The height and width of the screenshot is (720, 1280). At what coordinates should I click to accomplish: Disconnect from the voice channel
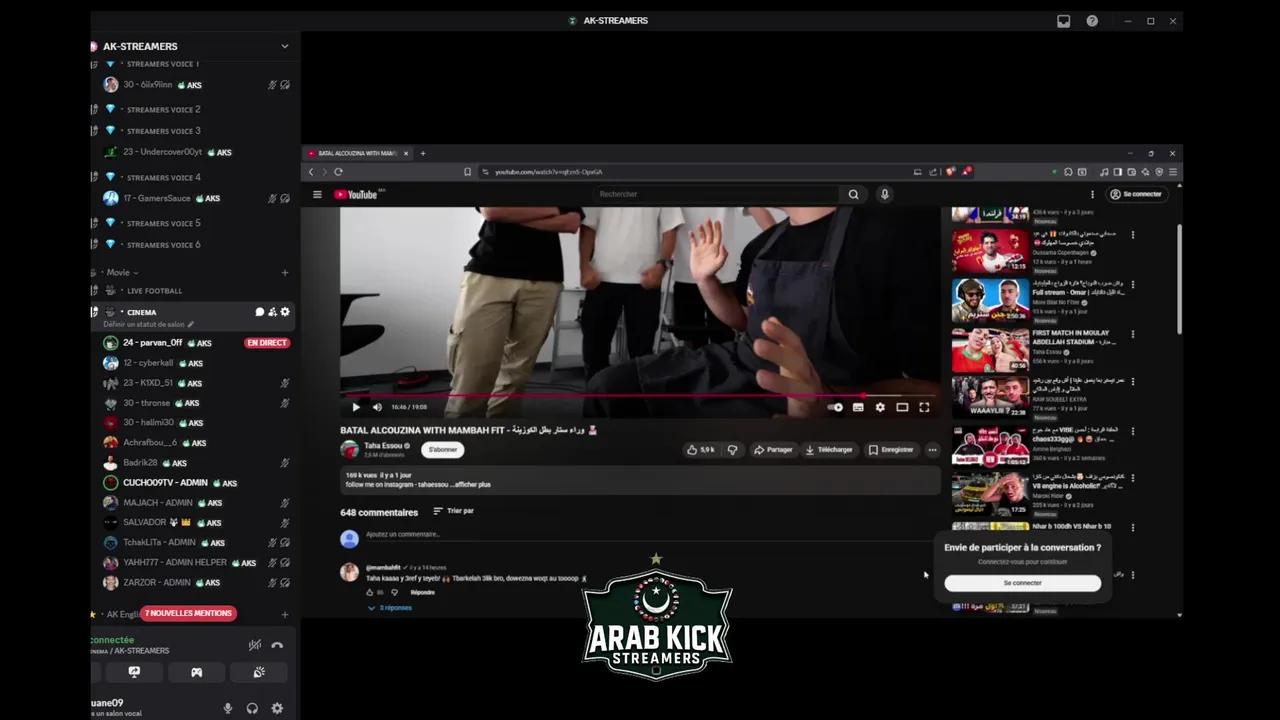(277, 645)
